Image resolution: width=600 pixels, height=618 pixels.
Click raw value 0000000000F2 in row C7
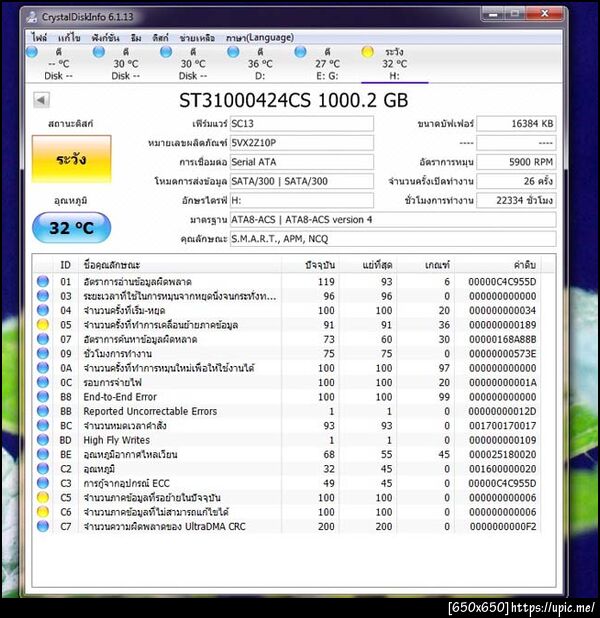pyautogui.click(x=502, y=526)
